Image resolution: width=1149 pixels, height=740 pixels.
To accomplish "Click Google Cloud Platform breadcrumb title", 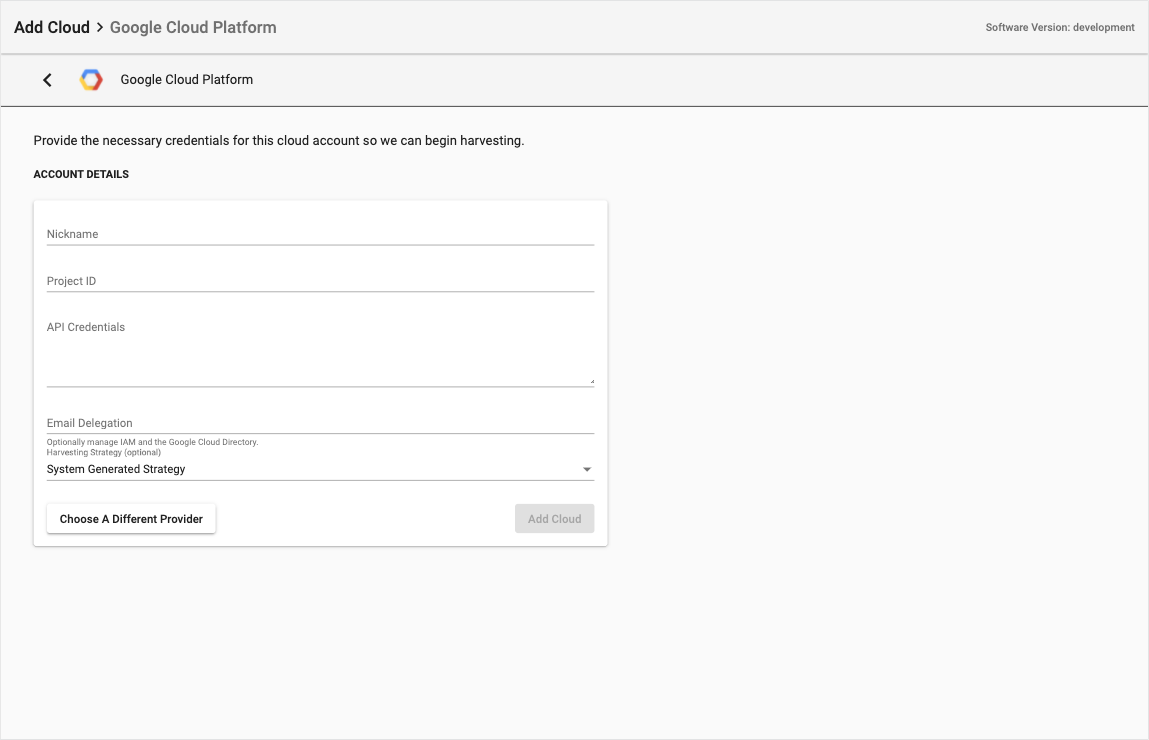I will coord(193,27).
